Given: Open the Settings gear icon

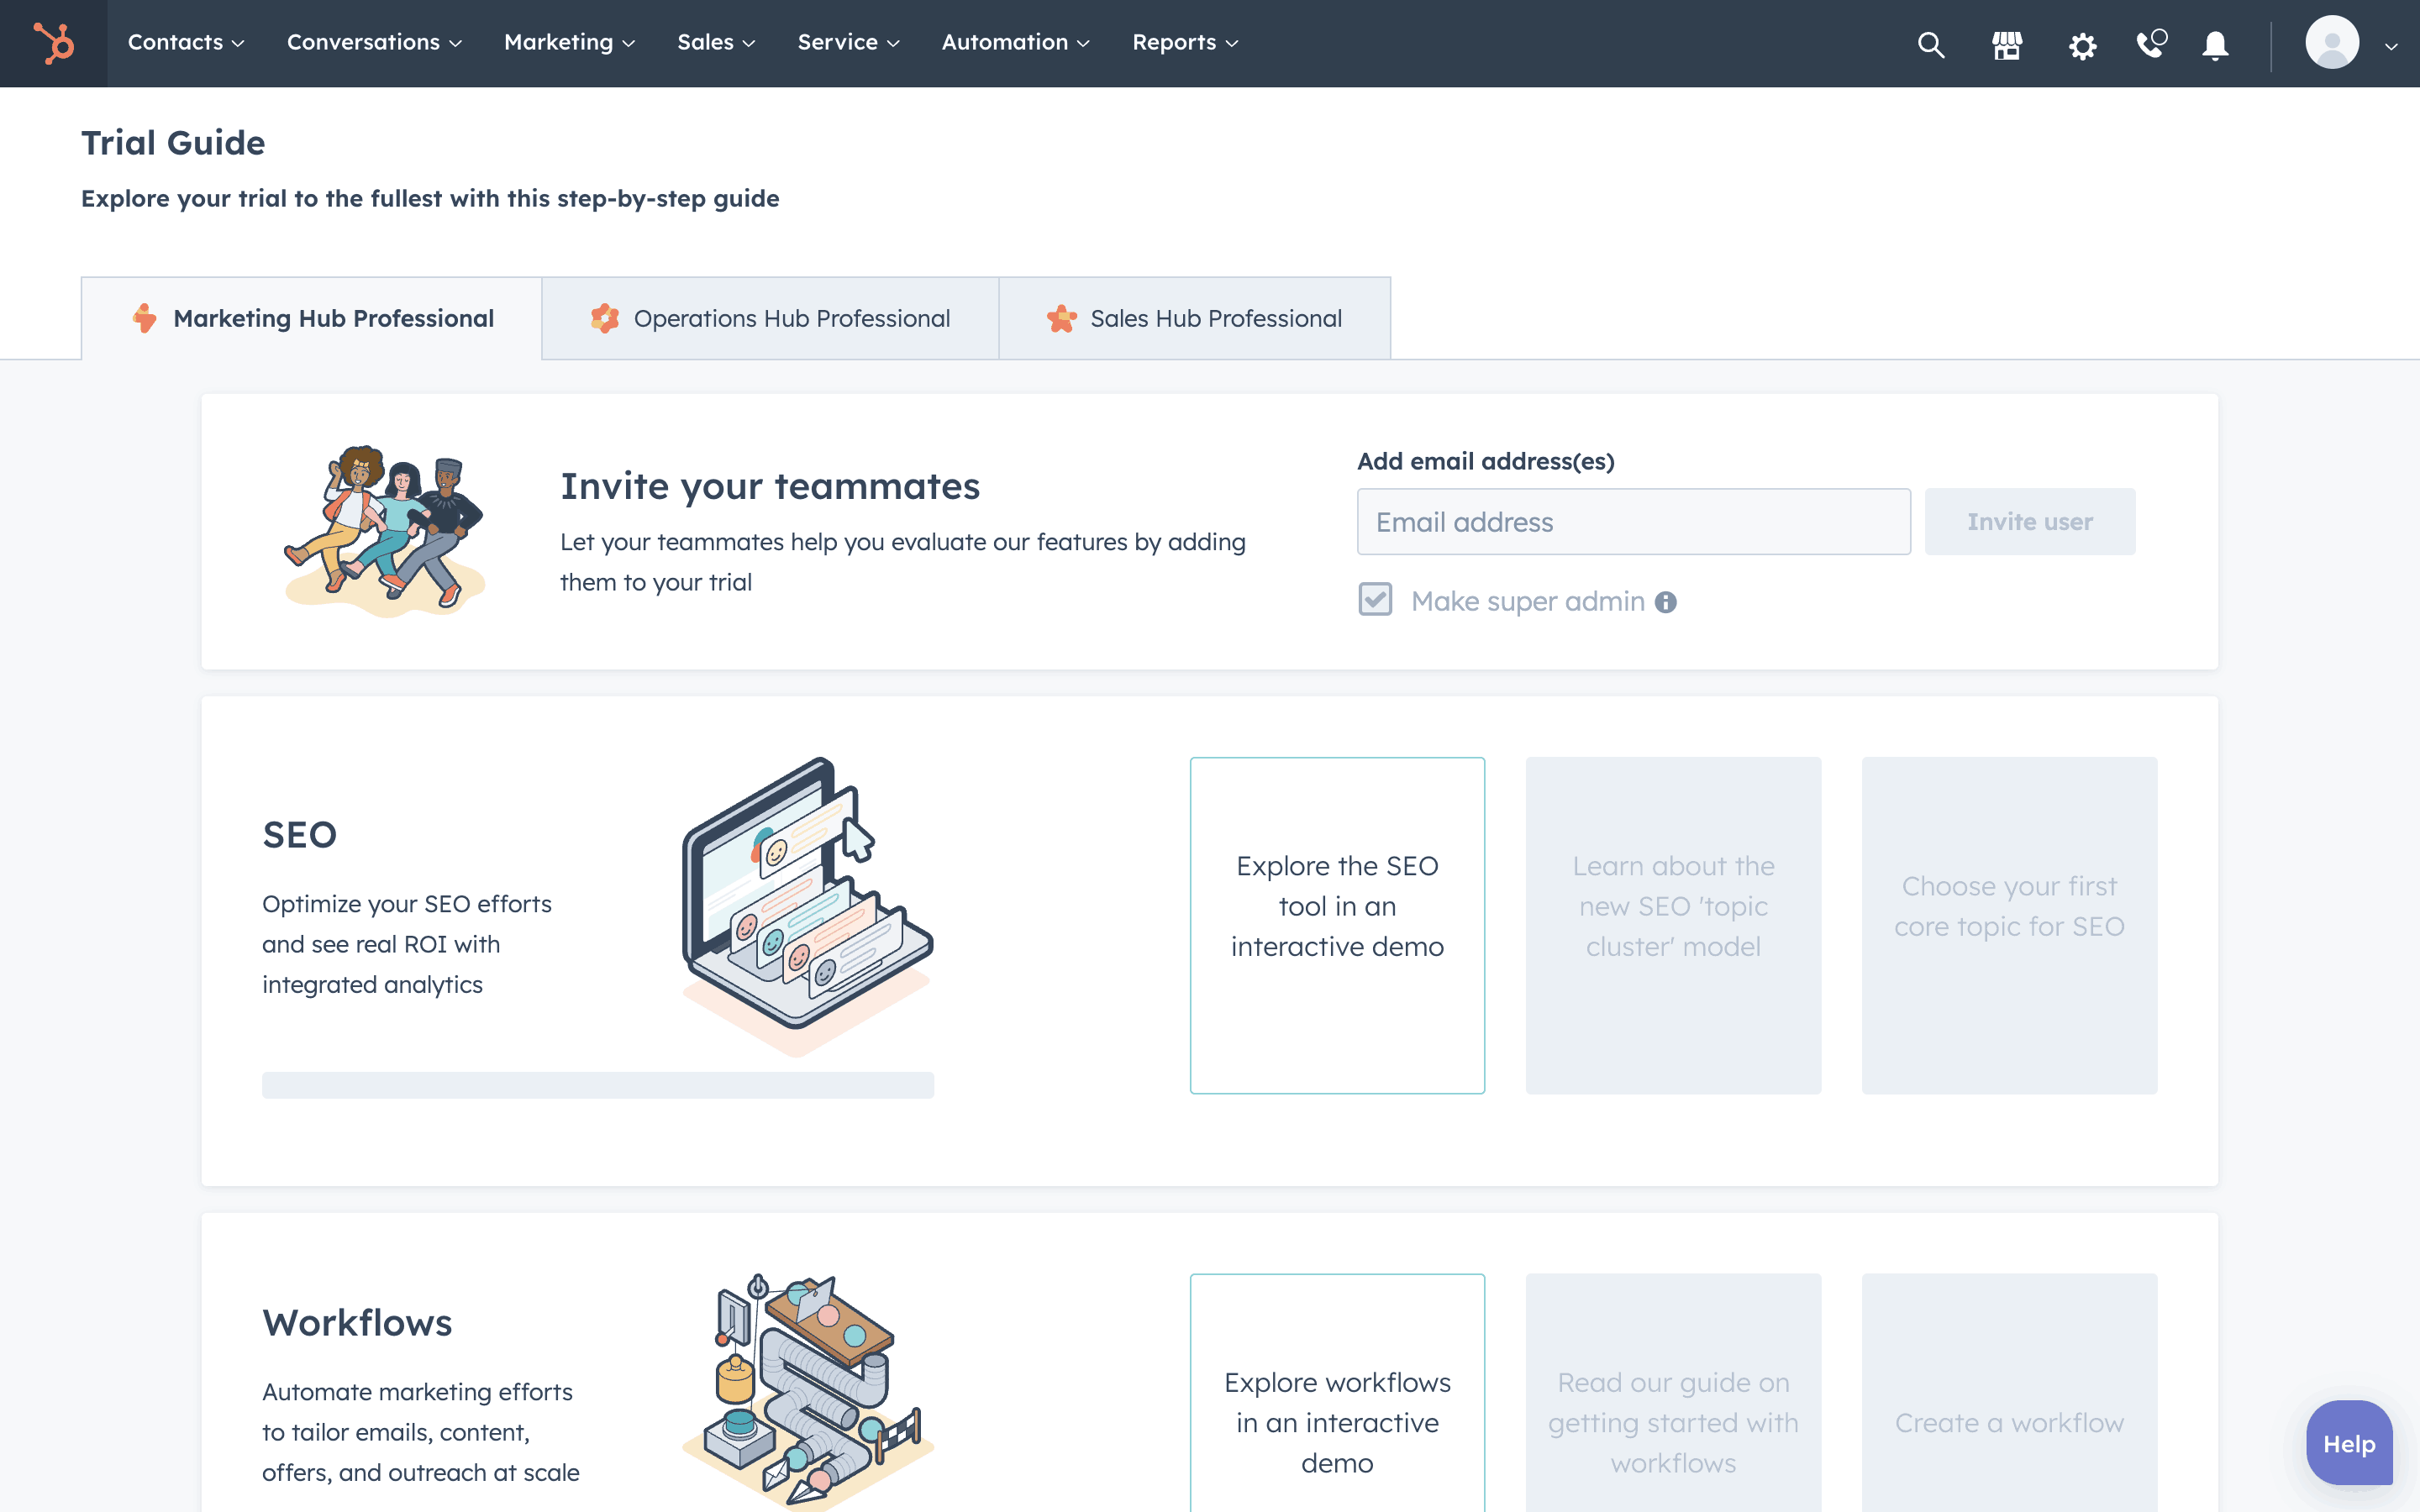Looking at the screenshot, I should (2082, 46).
